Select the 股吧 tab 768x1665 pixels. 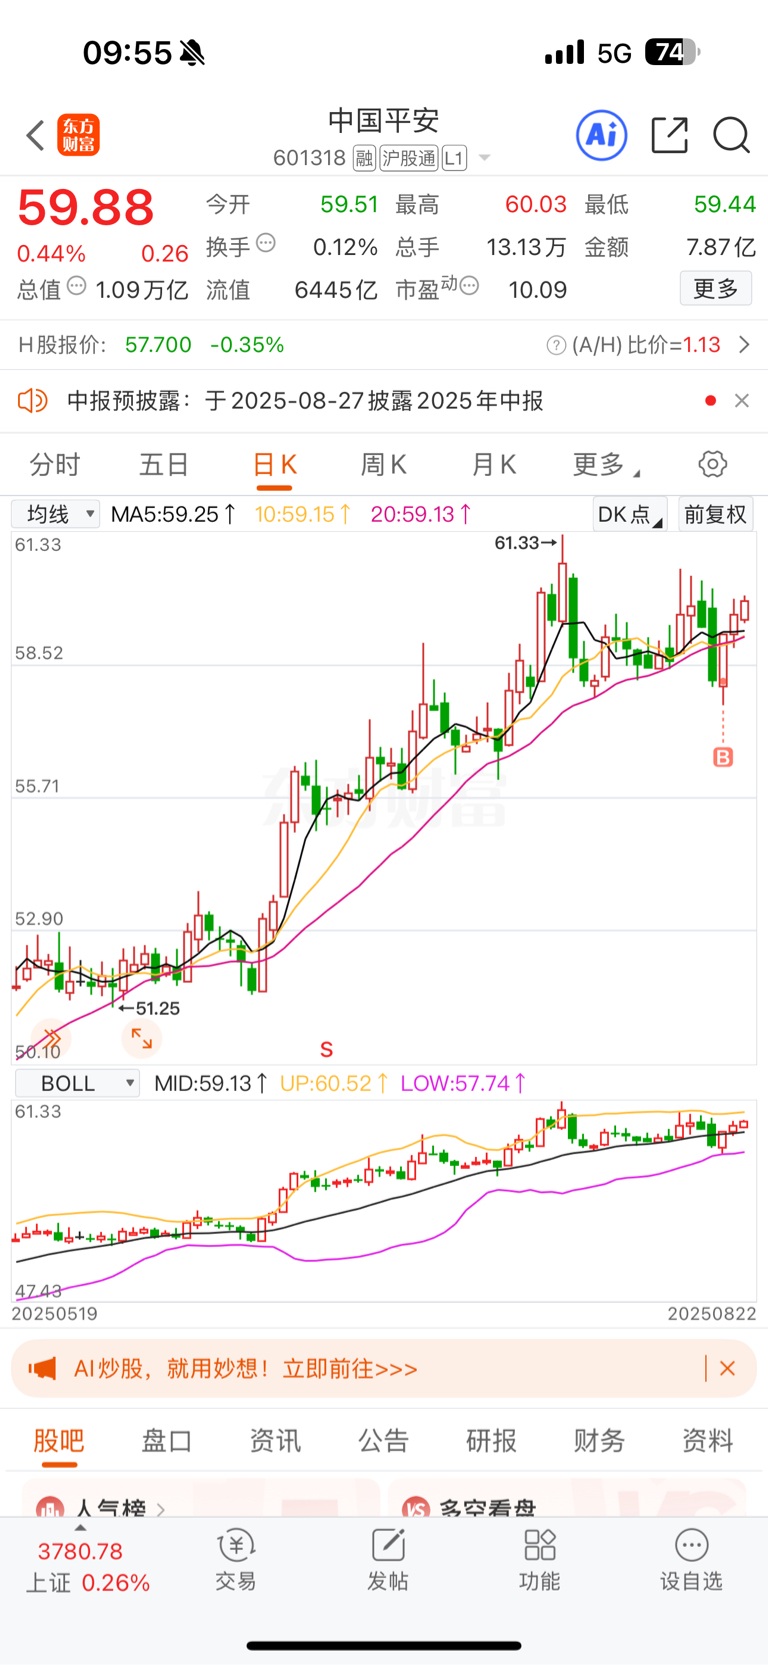pos(58,1441)
